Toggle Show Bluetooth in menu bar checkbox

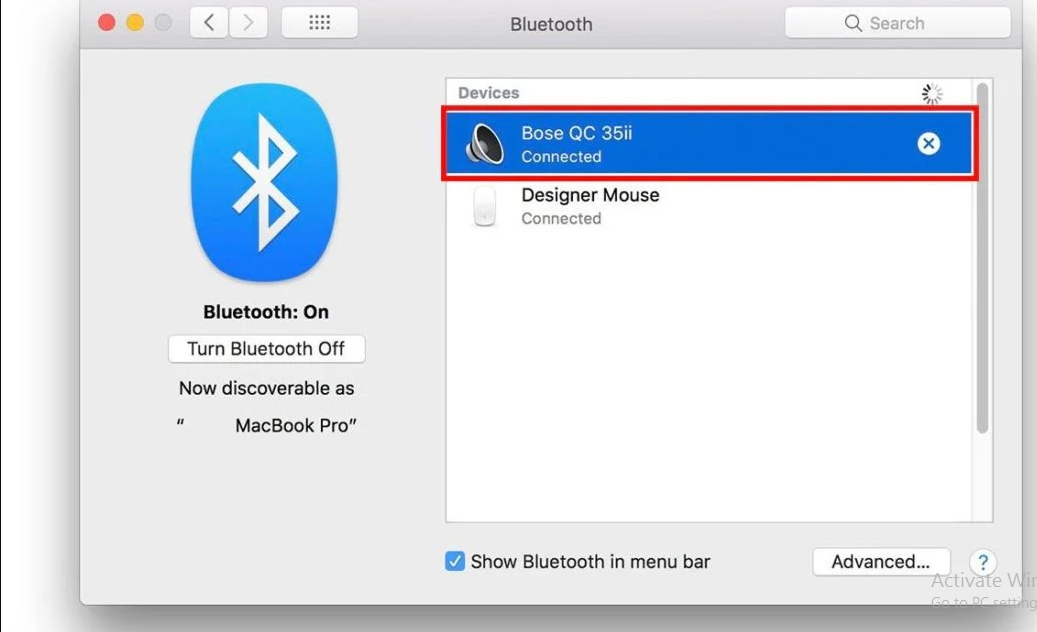455,561
